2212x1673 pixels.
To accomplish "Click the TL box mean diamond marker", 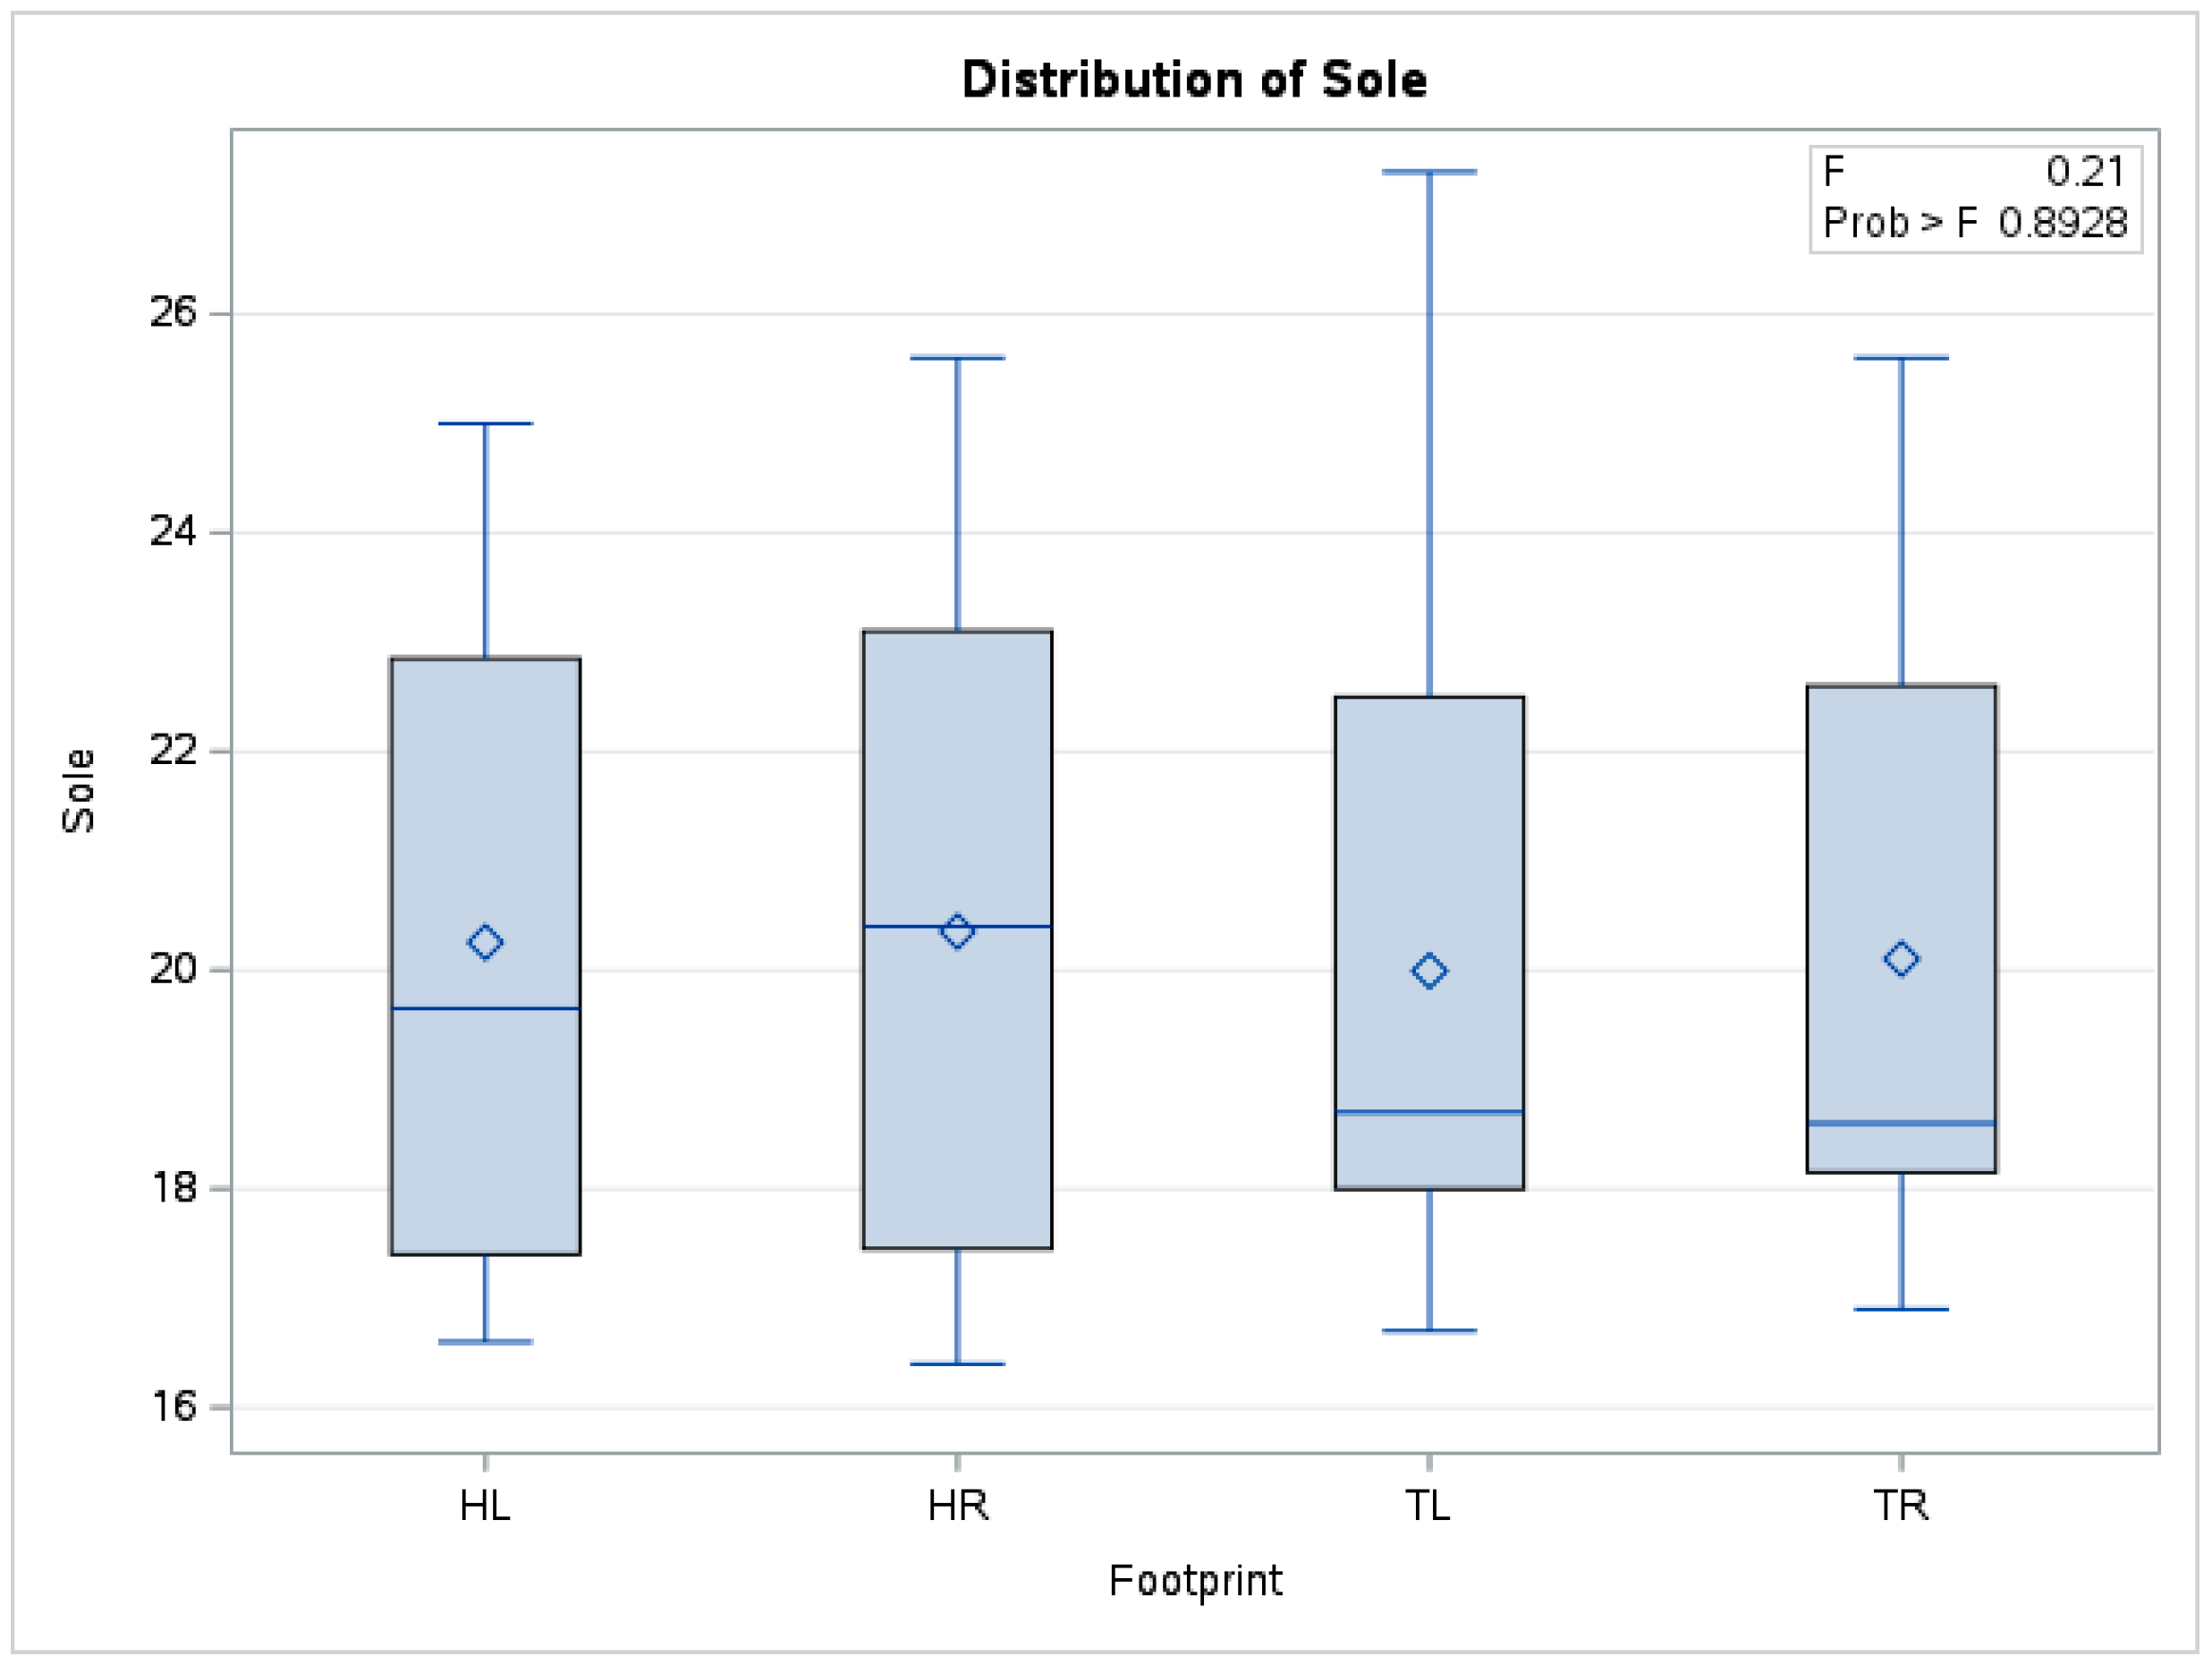I will [x=1429, y=971].
